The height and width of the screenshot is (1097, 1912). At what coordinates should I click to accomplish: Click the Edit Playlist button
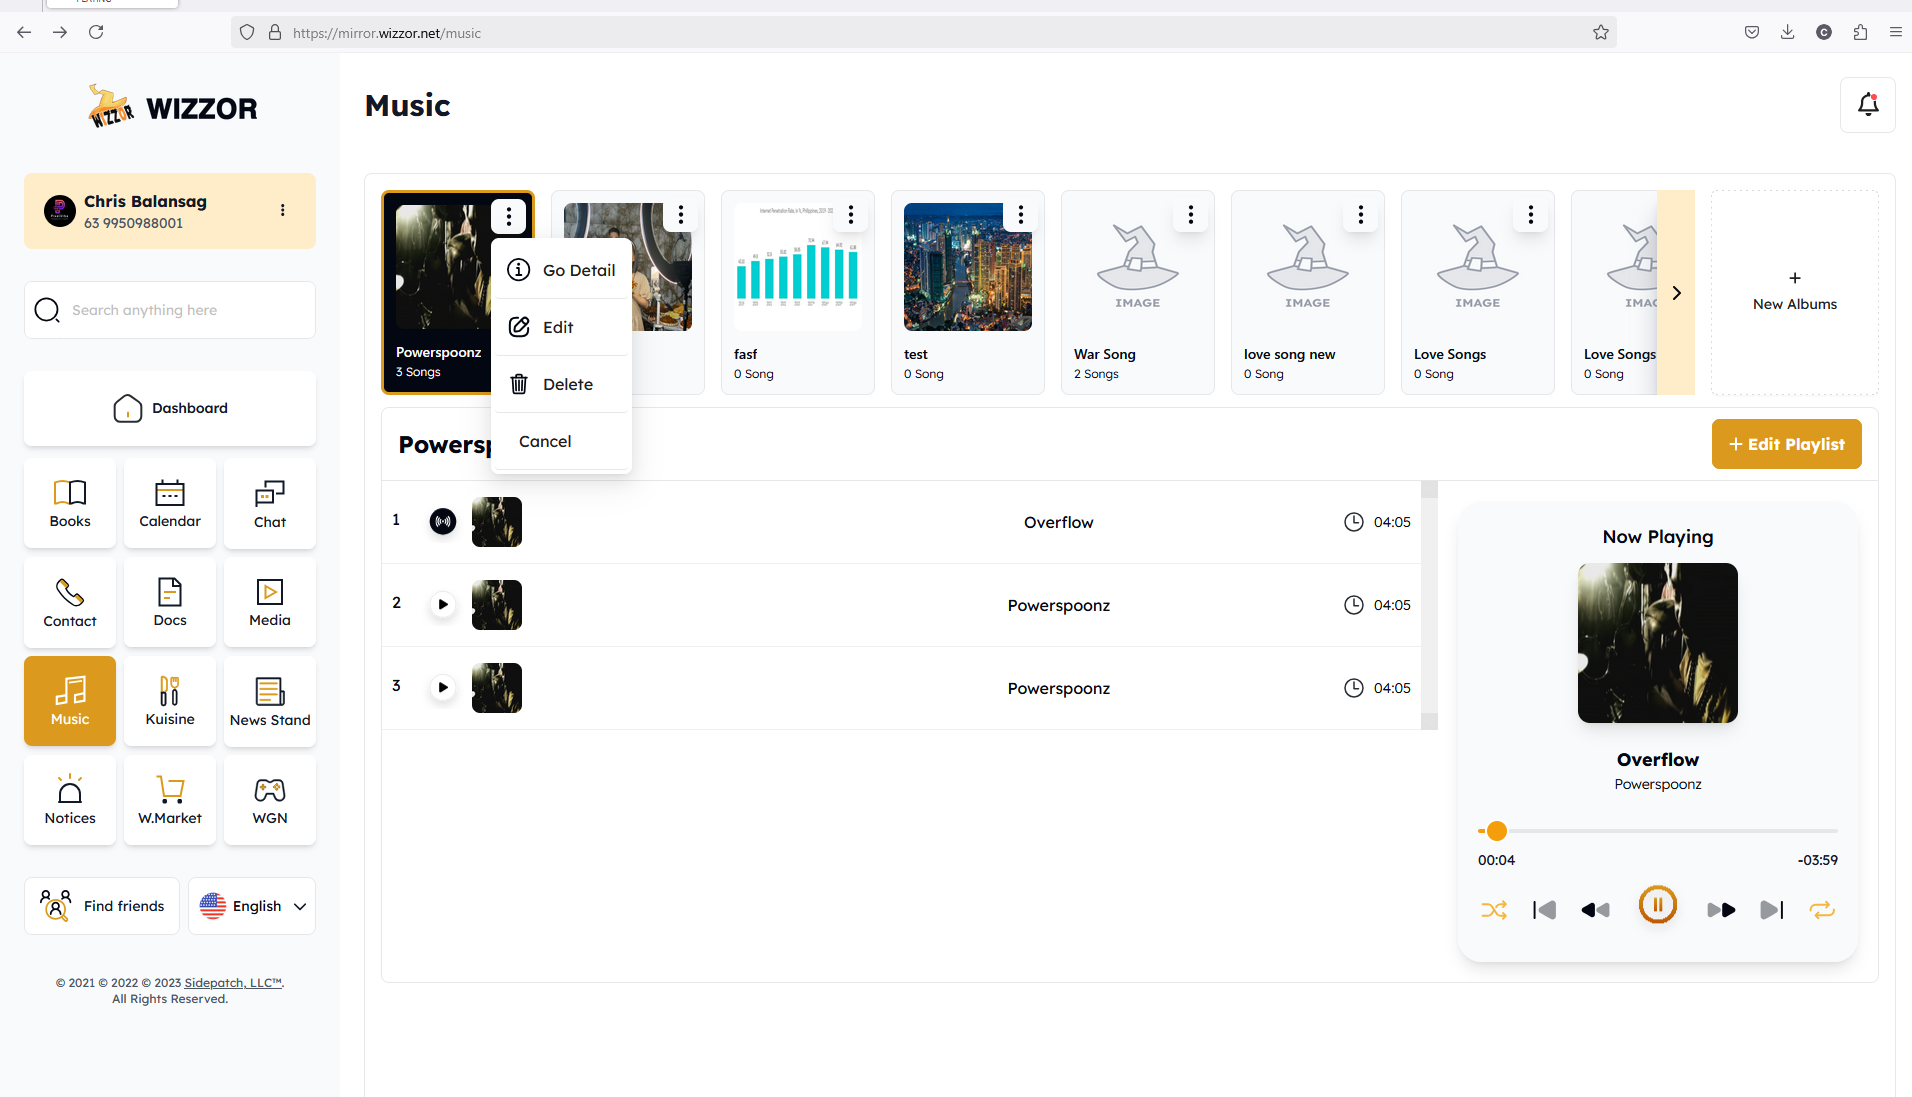tap(1786, 444)
